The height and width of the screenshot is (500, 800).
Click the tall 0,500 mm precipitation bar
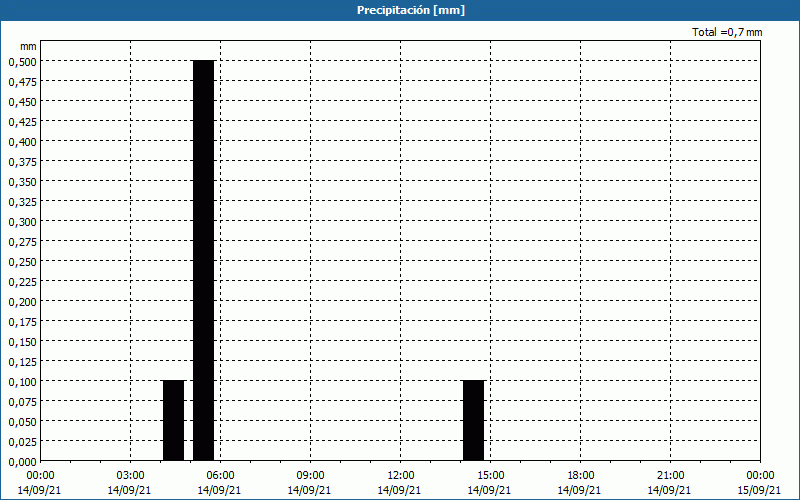(x=204, y=260)
